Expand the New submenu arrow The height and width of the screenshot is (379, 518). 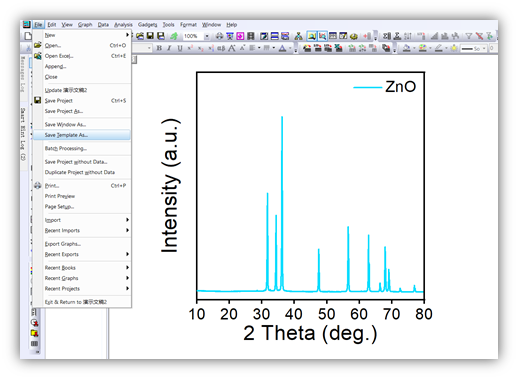click(127, 35)
